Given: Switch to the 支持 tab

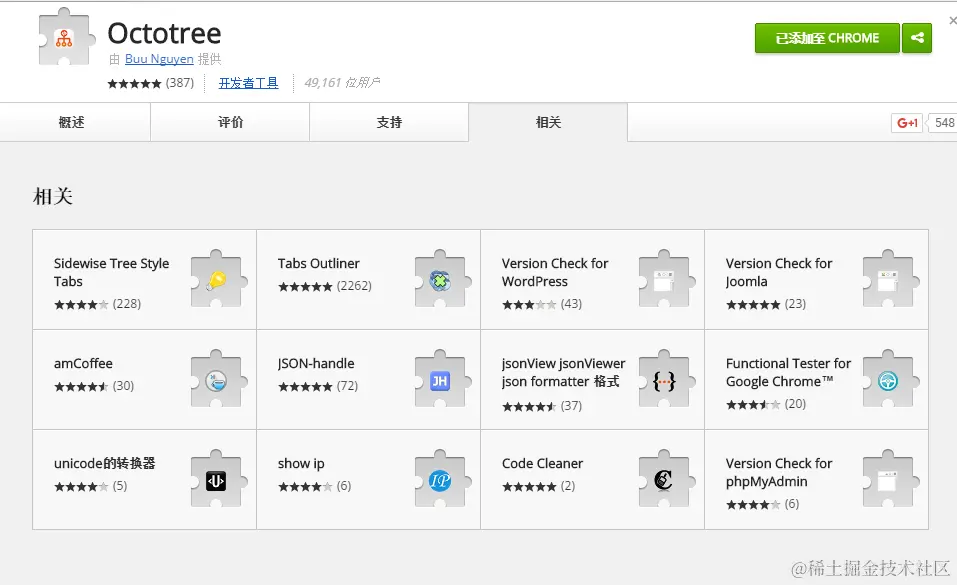Looking at the screenshot, I should tap(389, 122).
